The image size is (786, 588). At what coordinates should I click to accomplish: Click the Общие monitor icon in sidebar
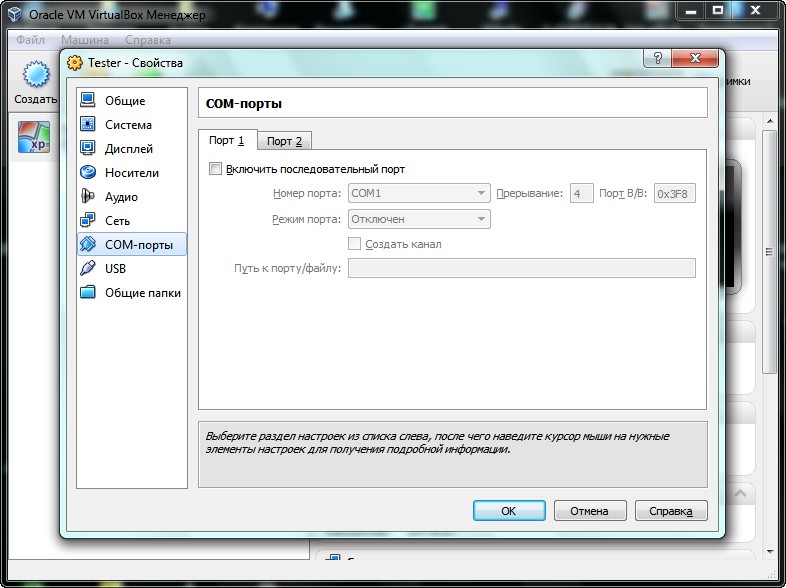(x=88, y=100)
